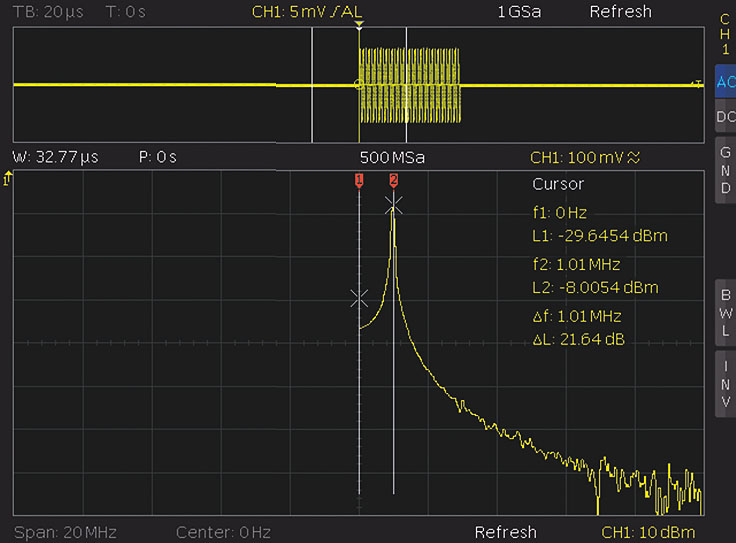Click the trigger point circle on time waveform
The width and height of the screenshot is (736, 543).
359,85
